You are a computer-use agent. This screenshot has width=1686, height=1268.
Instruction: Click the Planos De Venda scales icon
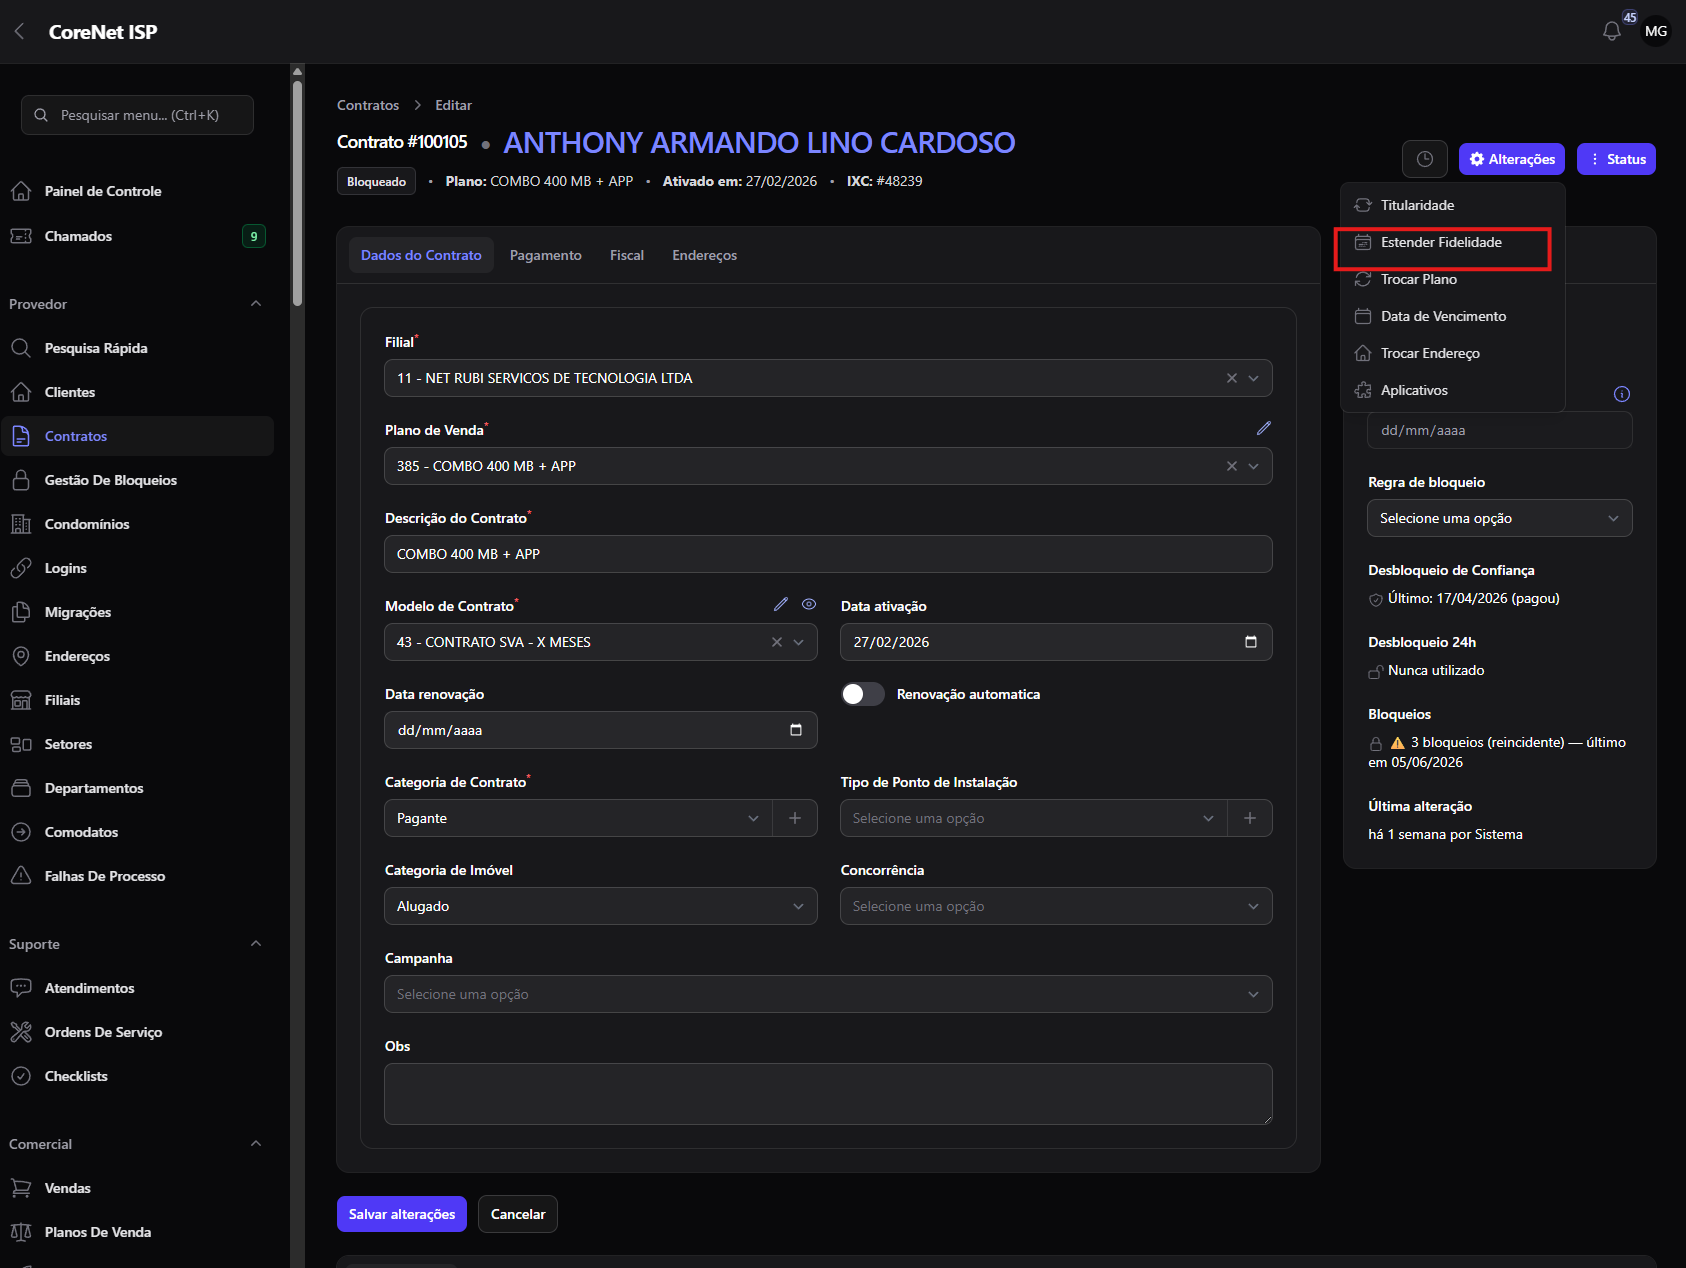21,1232
